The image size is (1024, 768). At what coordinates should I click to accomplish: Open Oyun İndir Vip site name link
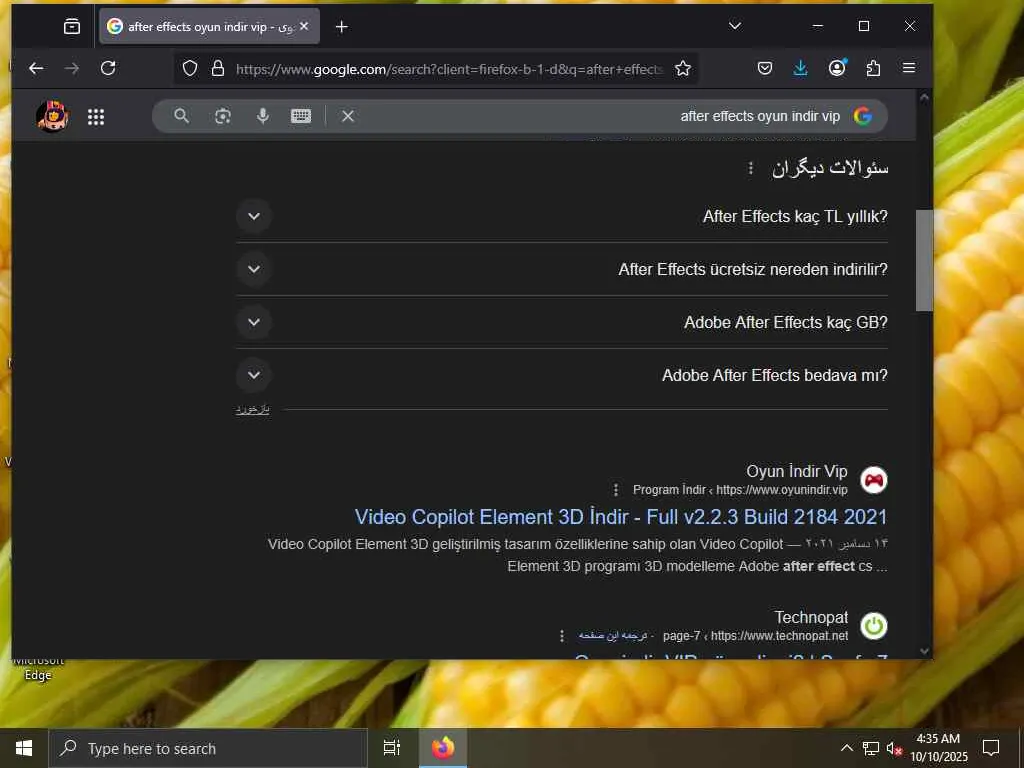click(x=797, y=472)
